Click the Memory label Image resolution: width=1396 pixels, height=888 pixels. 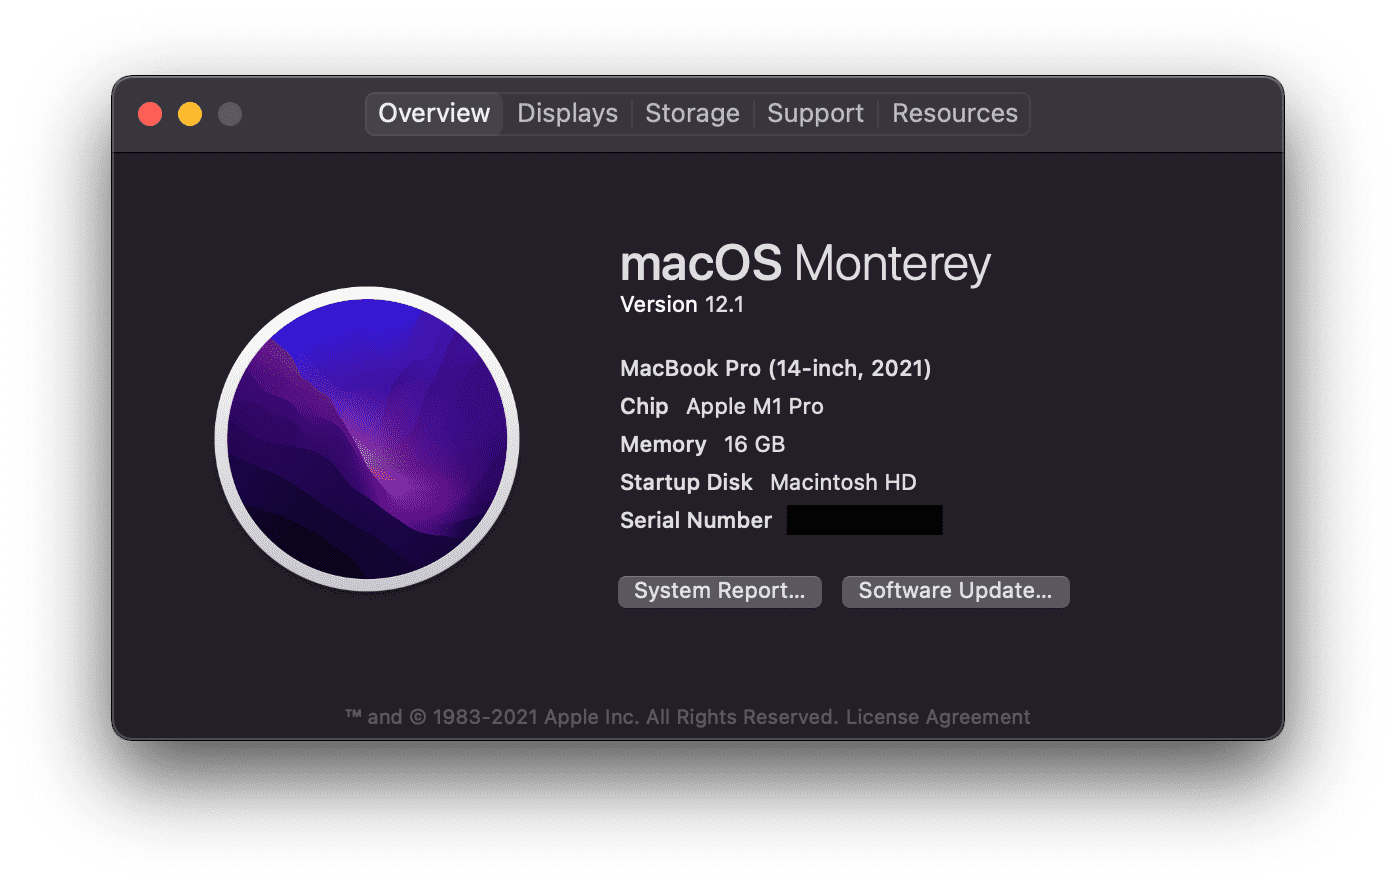click(663, 444)
